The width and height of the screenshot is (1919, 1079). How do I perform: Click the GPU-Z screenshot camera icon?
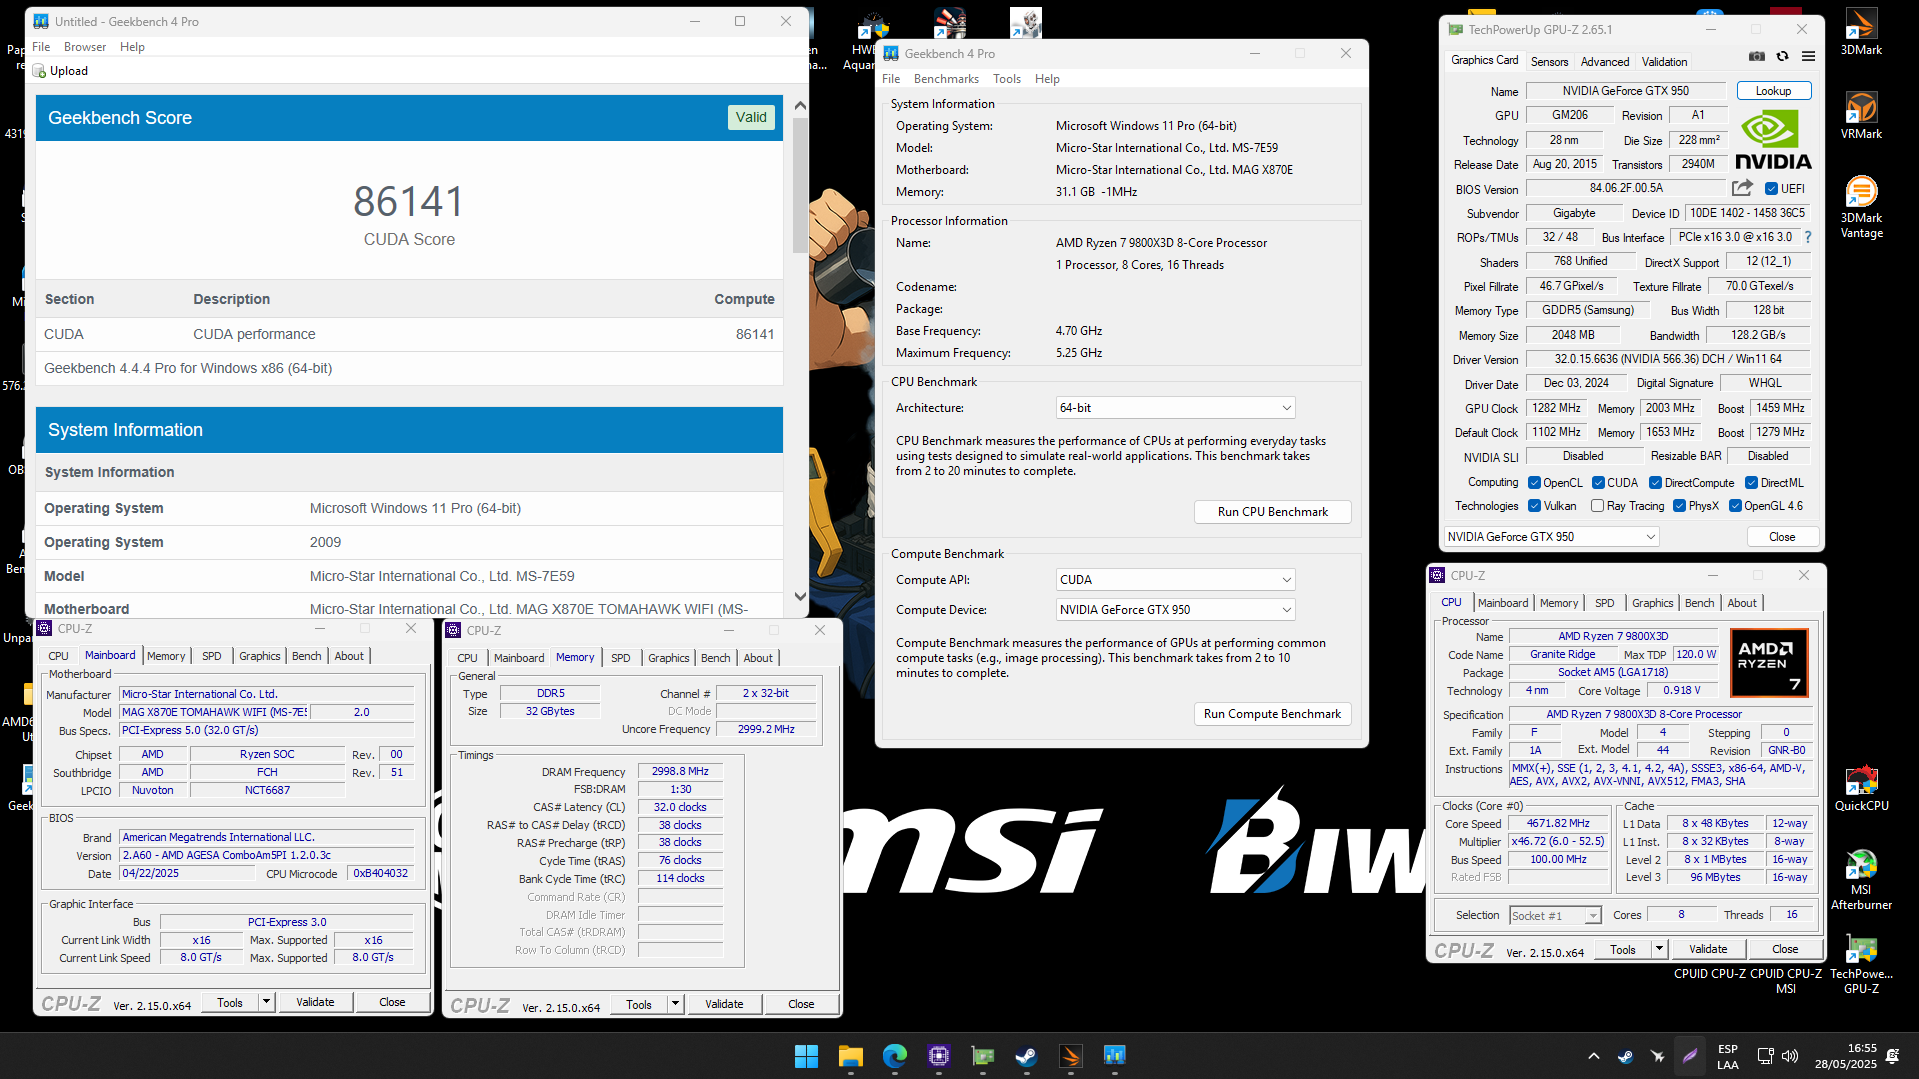click(x=1757, y=57)
